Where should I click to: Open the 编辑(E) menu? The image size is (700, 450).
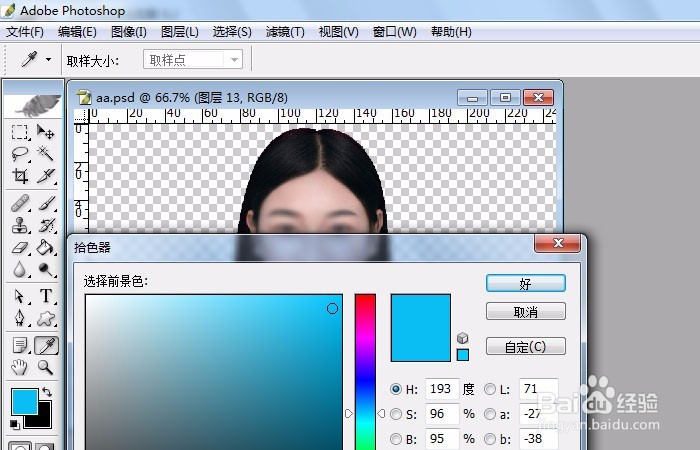[77, 32]
